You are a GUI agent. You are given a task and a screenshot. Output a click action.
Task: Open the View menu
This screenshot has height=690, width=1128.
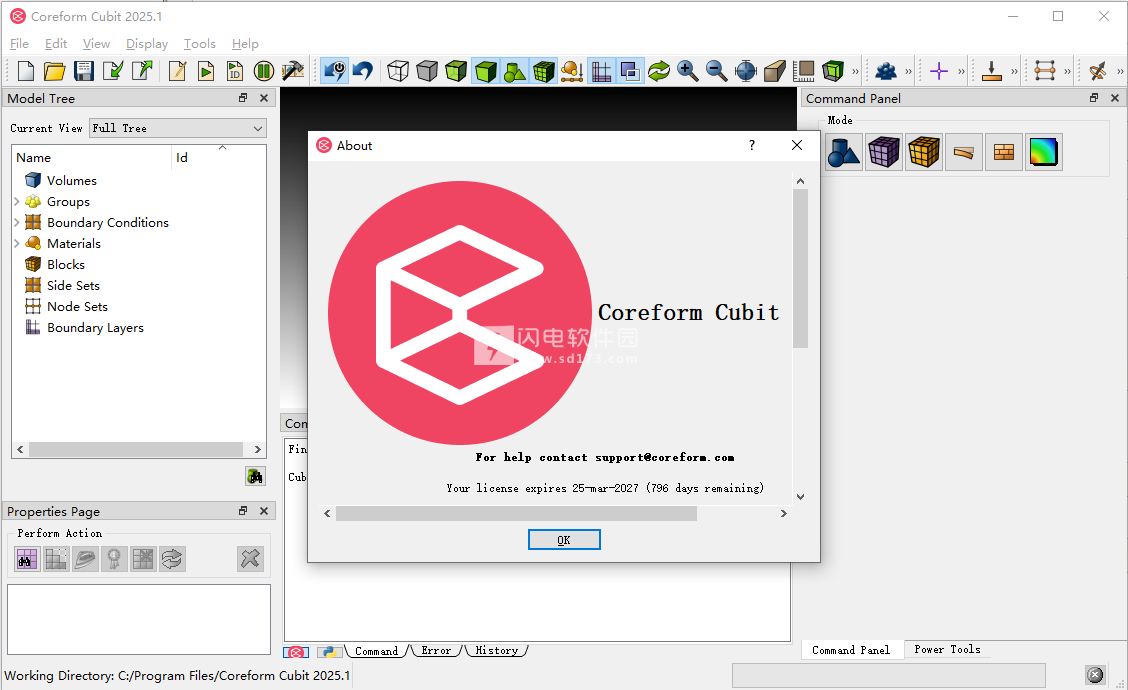point(96,44)
